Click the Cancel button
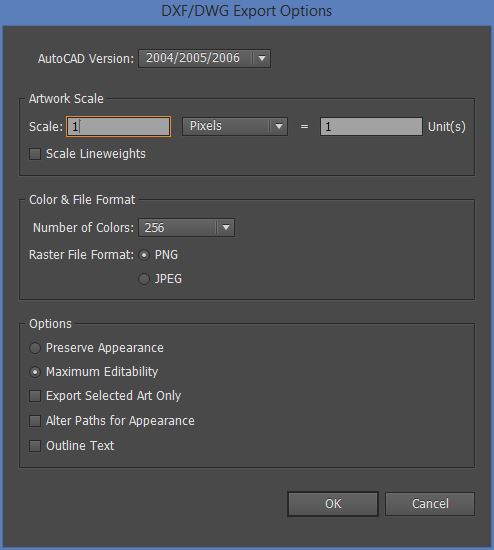494x550 pixels. pyautogui.click(x=430, y=504)
